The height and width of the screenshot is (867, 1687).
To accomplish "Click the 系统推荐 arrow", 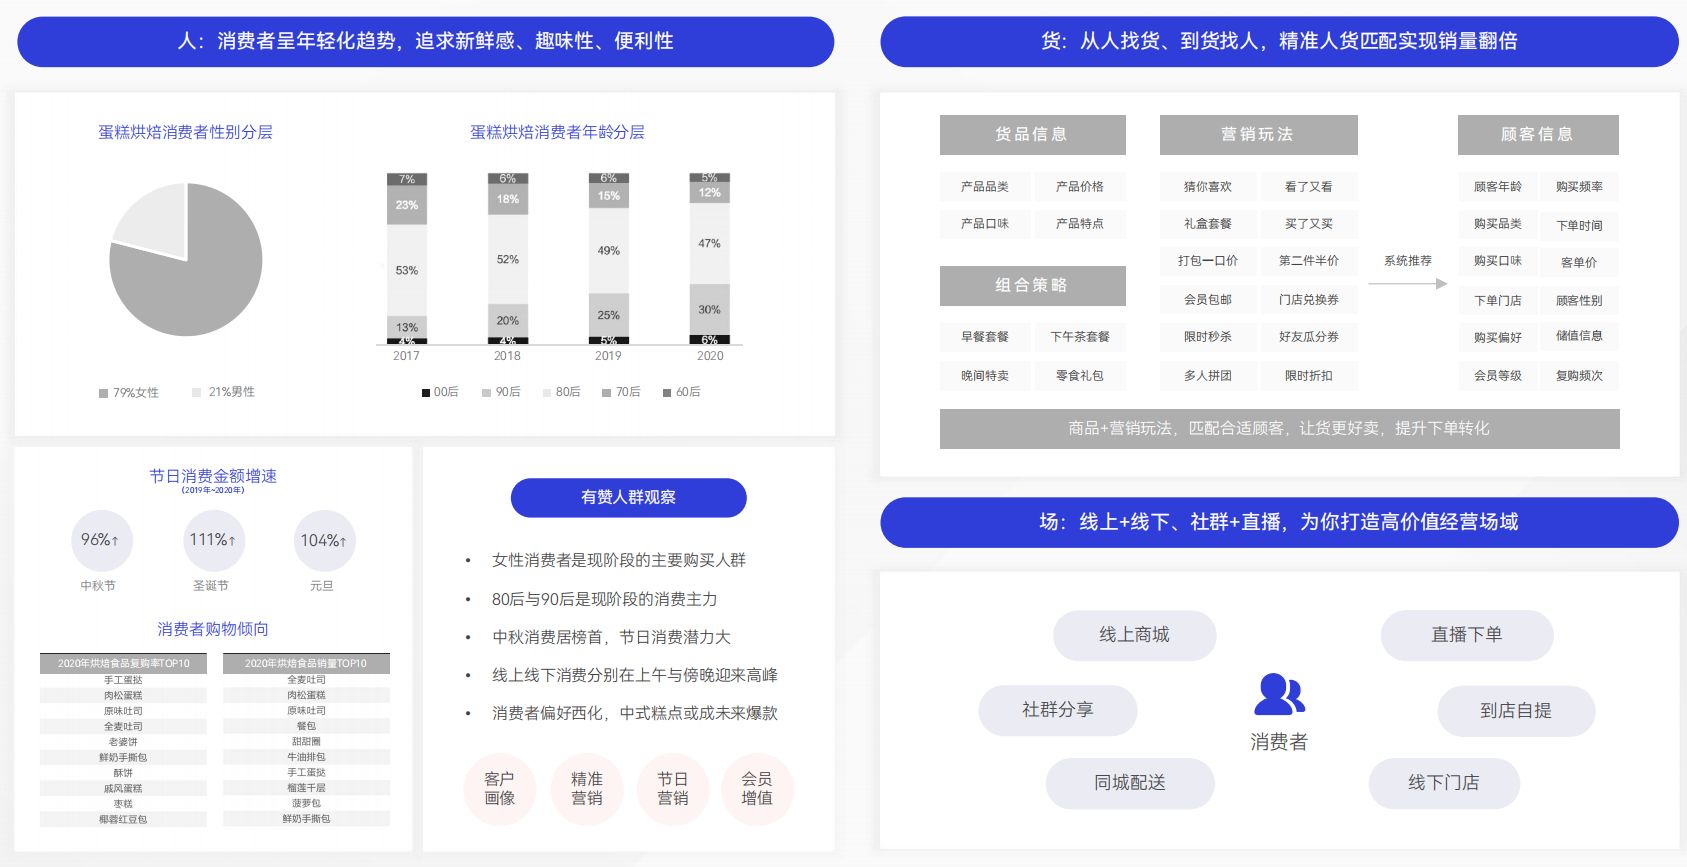I will 1407,284.
